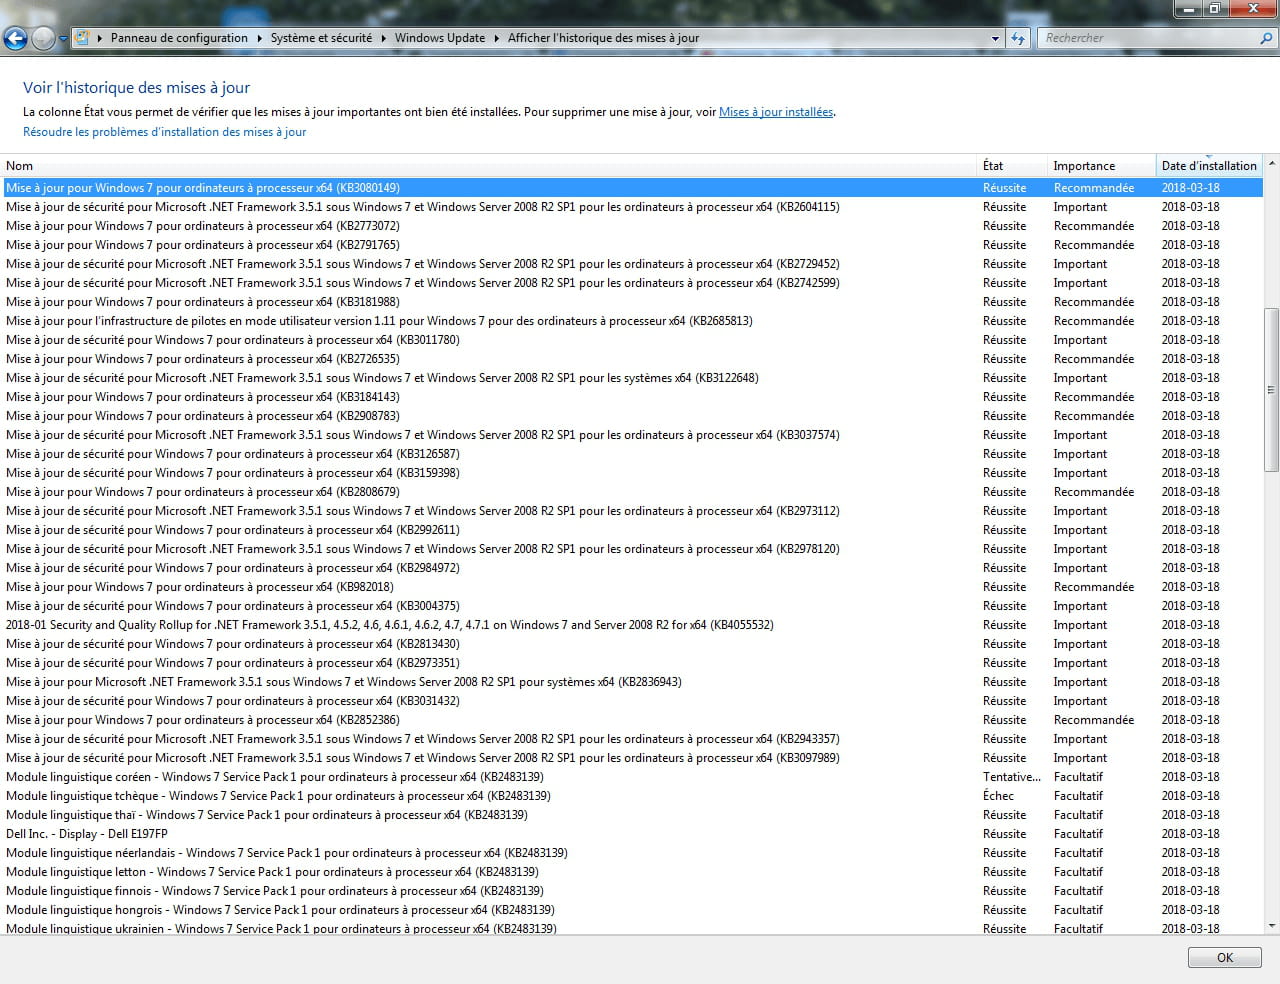Expand arrow after Windows Update breadcrumb

coord(497,38)
